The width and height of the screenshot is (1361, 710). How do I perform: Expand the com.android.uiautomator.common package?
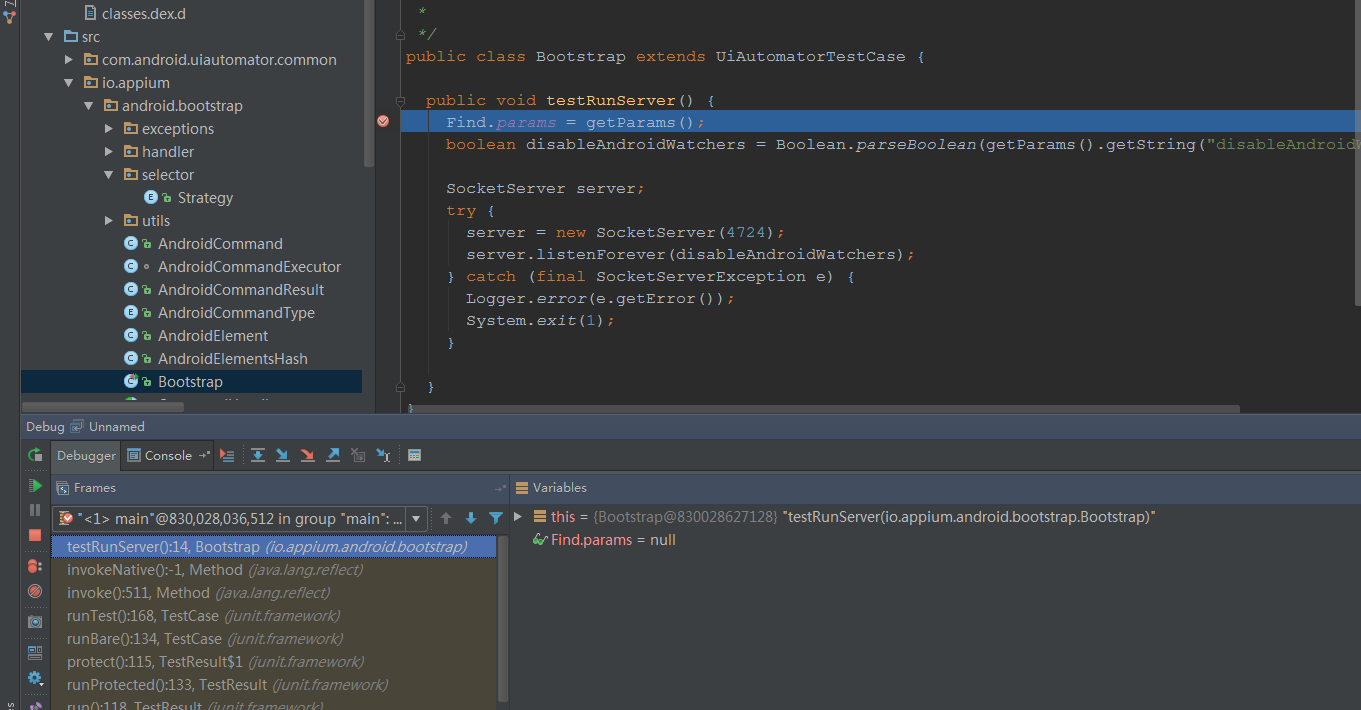69,60
